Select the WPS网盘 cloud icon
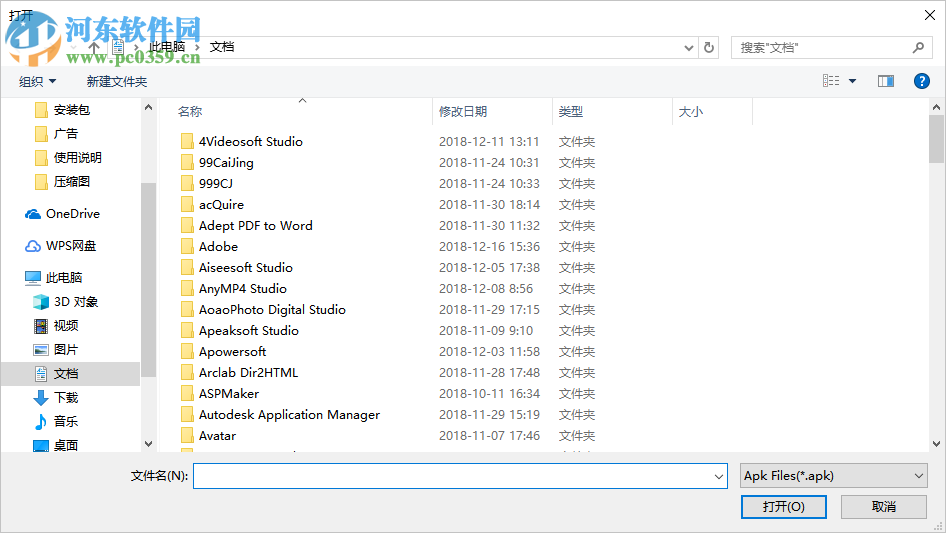This screenshot has width=946, height=533. (33, 246)
